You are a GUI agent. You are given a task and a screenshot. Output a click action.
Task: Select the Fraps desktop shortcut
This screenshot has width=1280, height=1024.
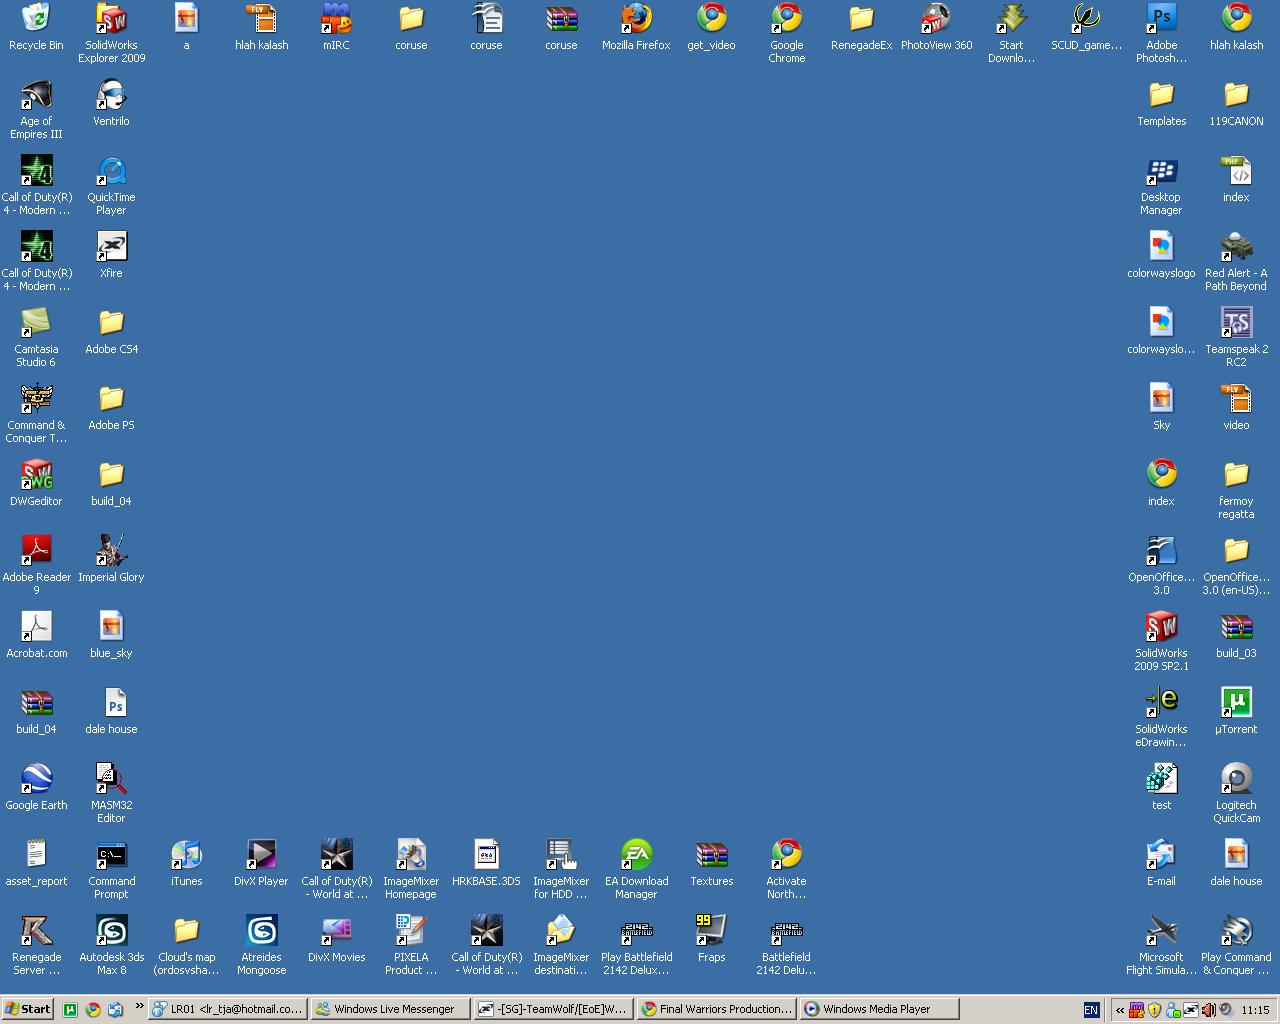tap(711, 931)
